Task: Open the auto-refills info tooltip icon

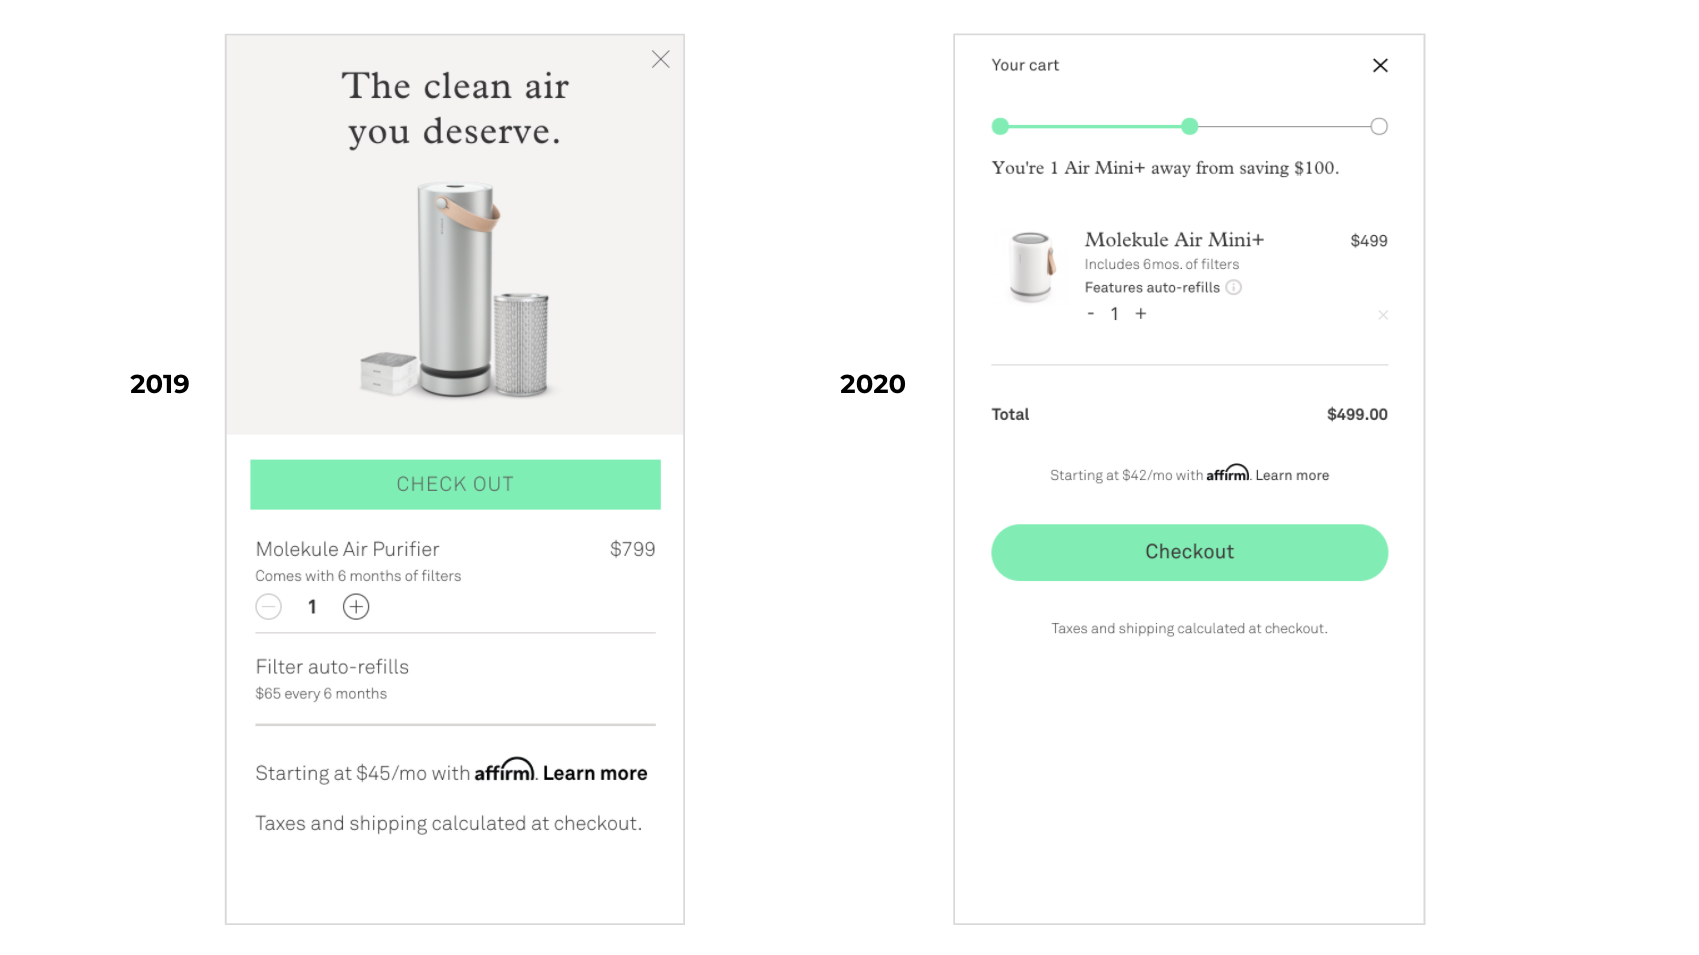Action: coord(1234,287)
